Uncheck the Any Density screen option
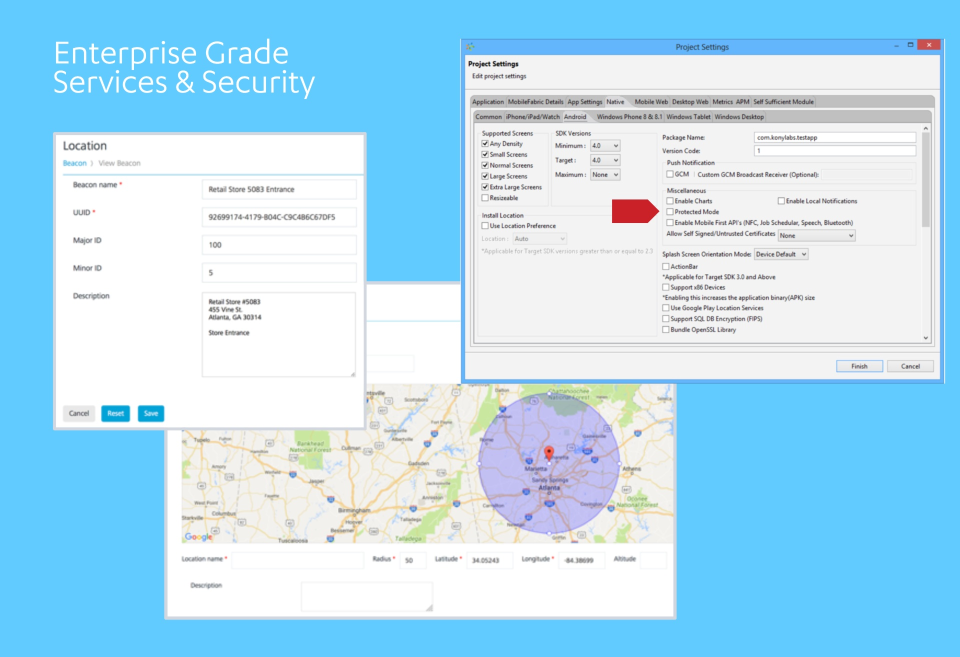 pyautogui.click(x=486, y=144)
